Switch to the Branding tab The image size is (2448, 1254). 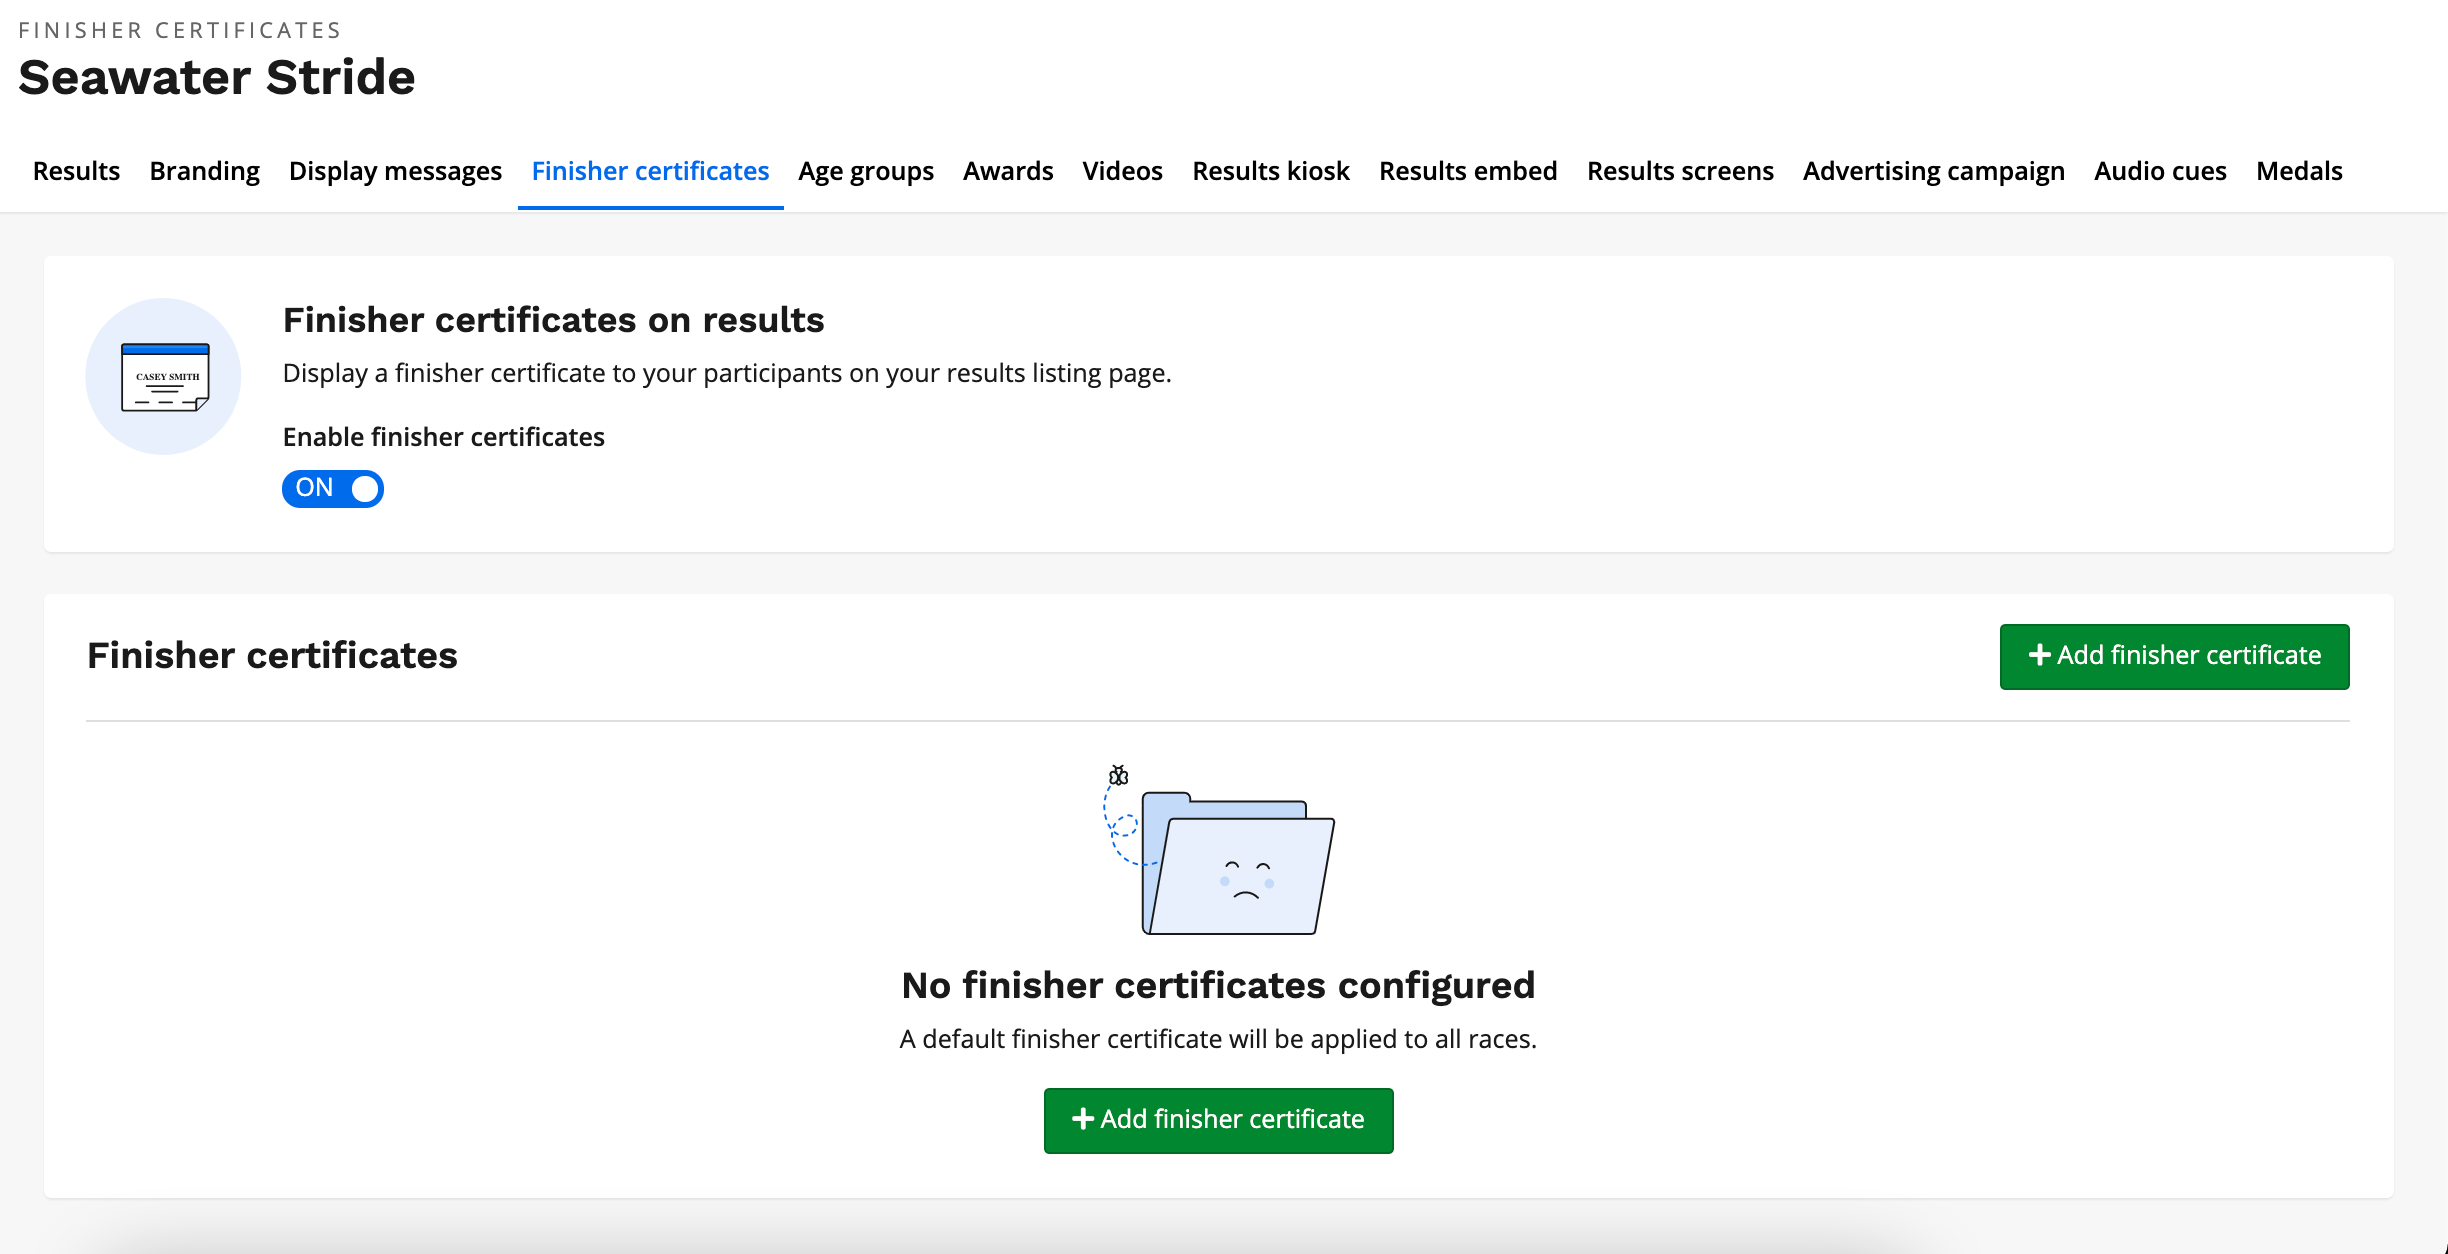(204, 171)
